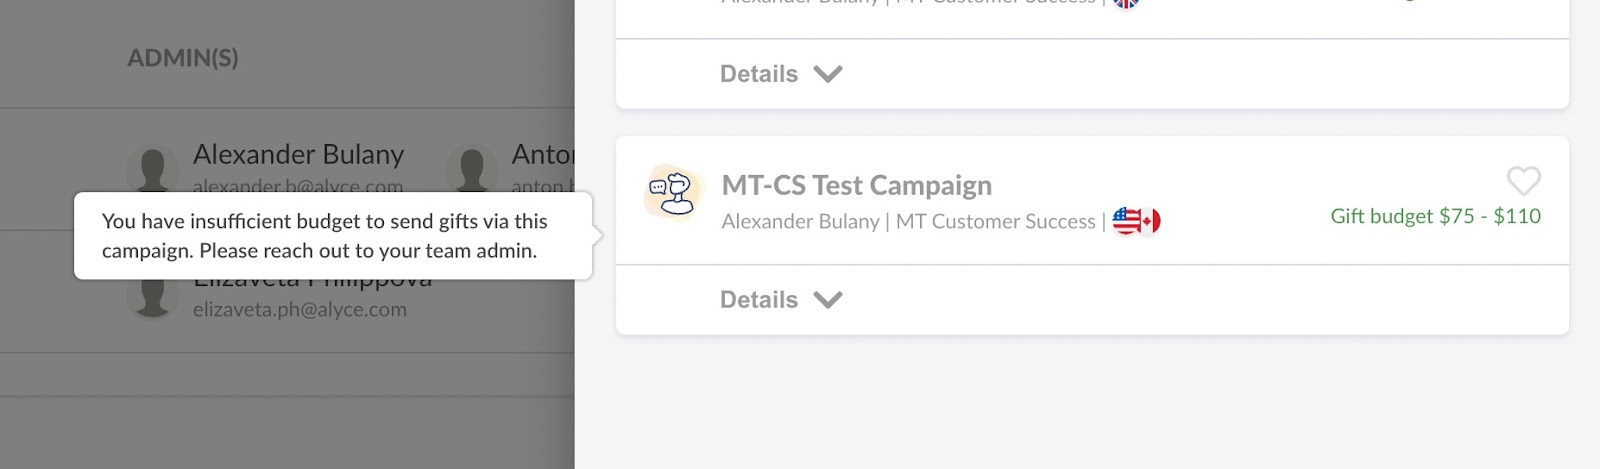The width and height of the screenshot is (1600, 469).
Task: Select Anton's profile avatar
Action: pyautogui.click(x=472, y=167)
